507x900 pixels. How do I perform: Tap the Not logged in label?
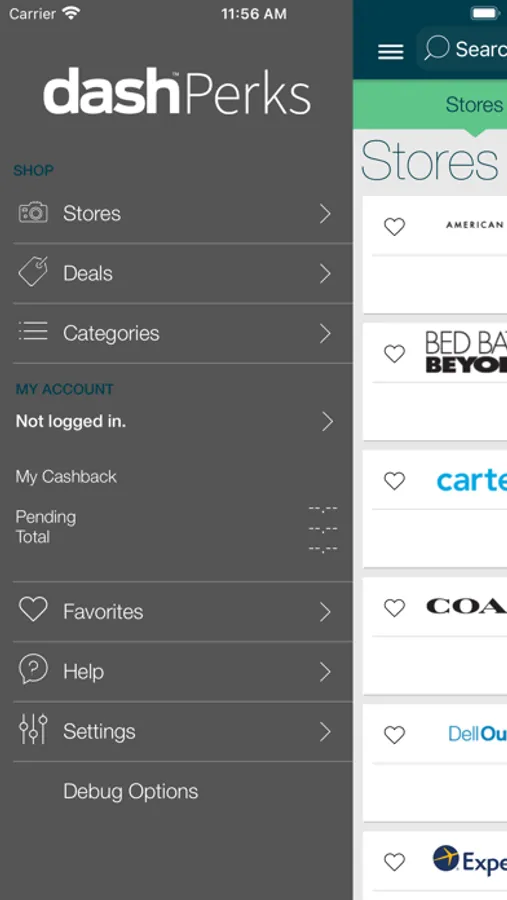[x=71, y=422]
